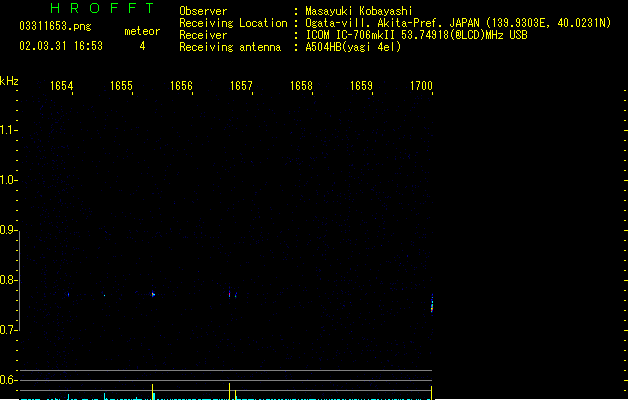Click the 'Receiver' field label
The width and height of the screenshot is (629, 400).
coord(203,35)
